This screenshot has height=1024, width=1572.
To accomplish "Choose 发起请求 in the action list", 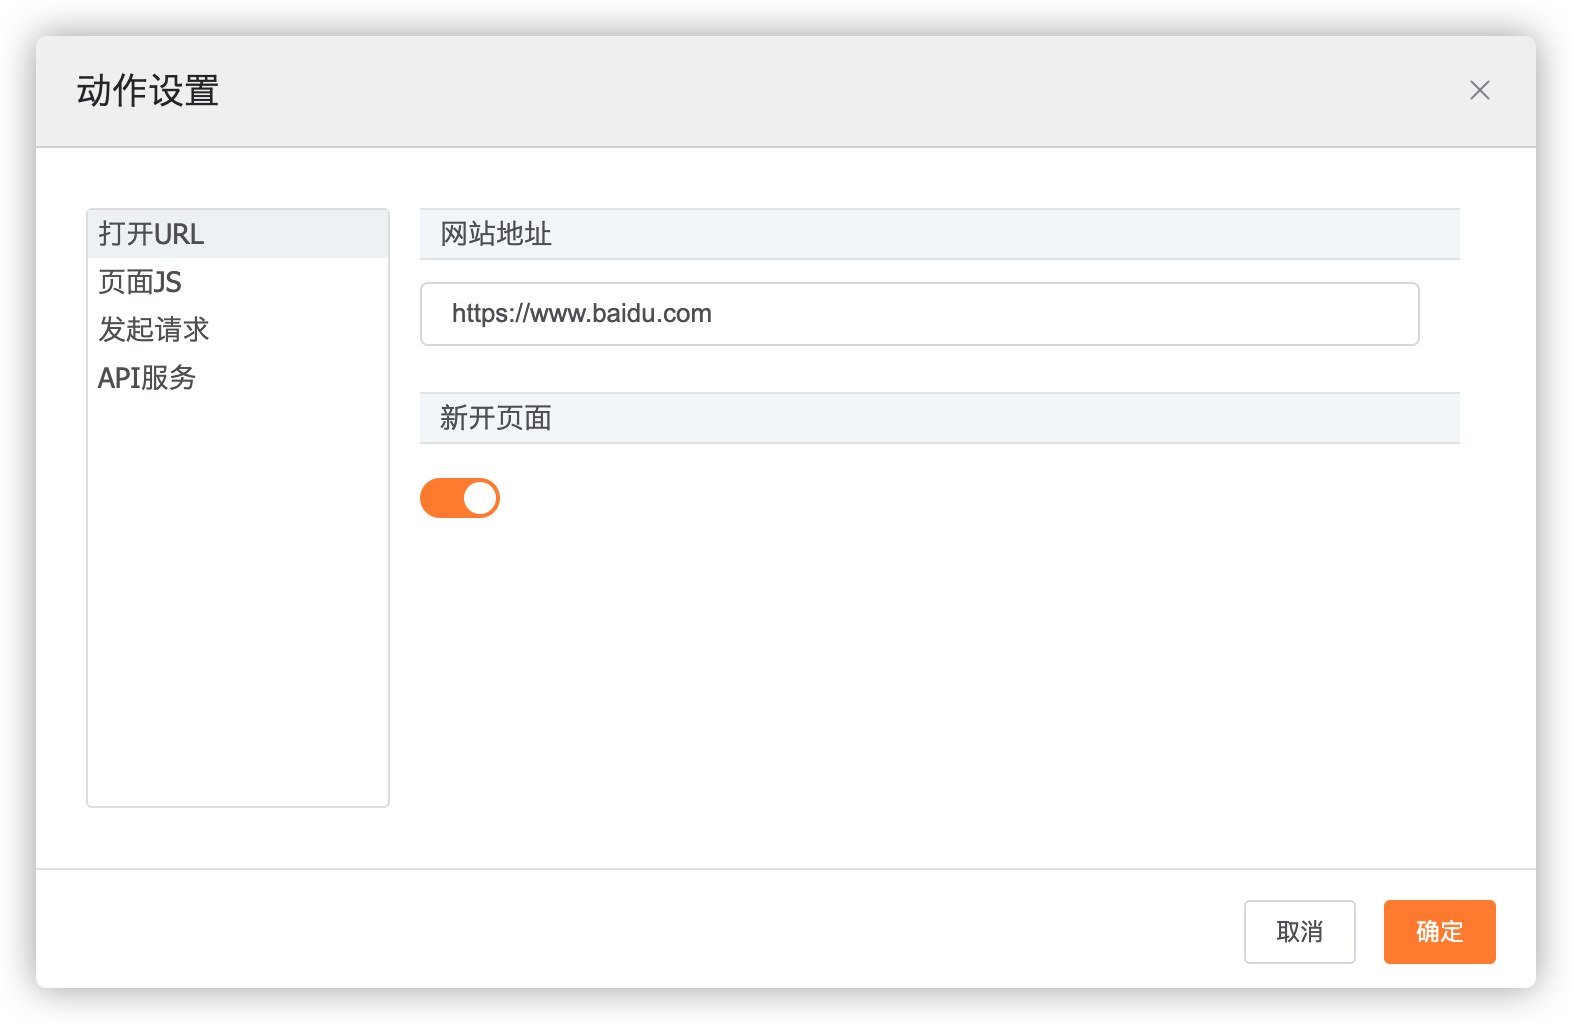I will (x=153, y=330).
